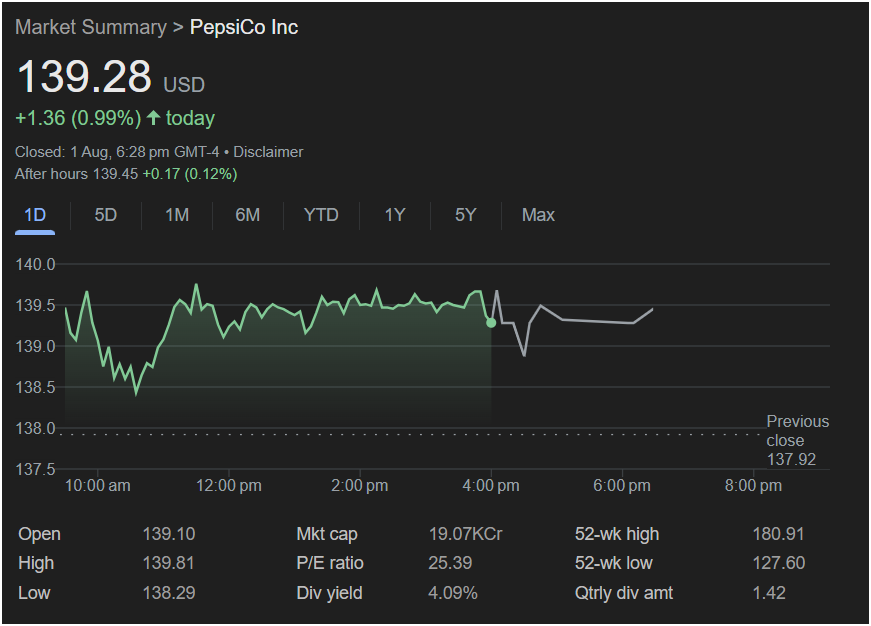The width and height of the screenshot is (871, 626).
Task: Click the 8:00 pm axis label
Action: 753,486
